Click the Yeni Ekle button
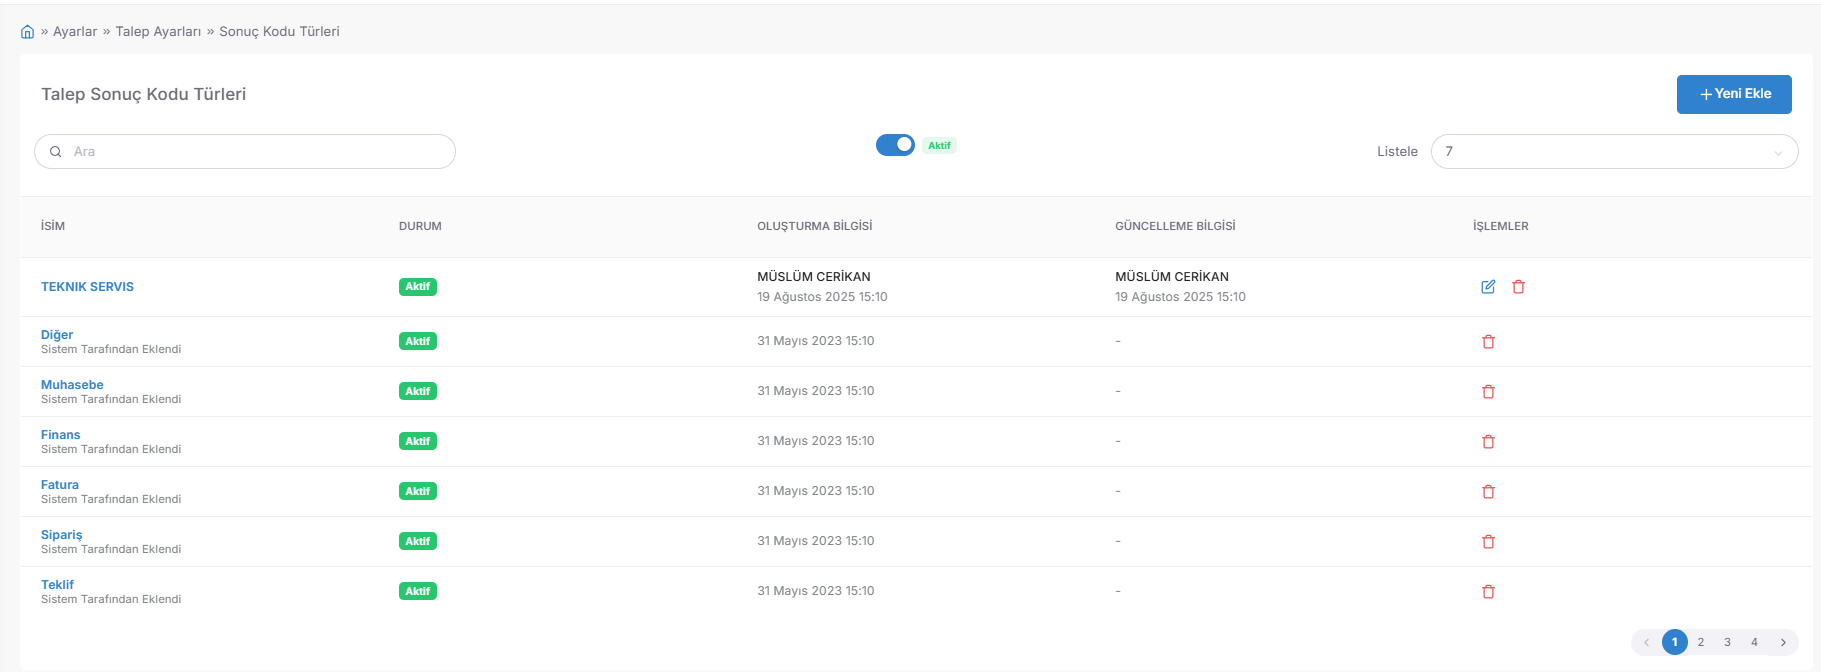Image resolution: width=1821 pixels, height=672 pixels. point(1734,94)
